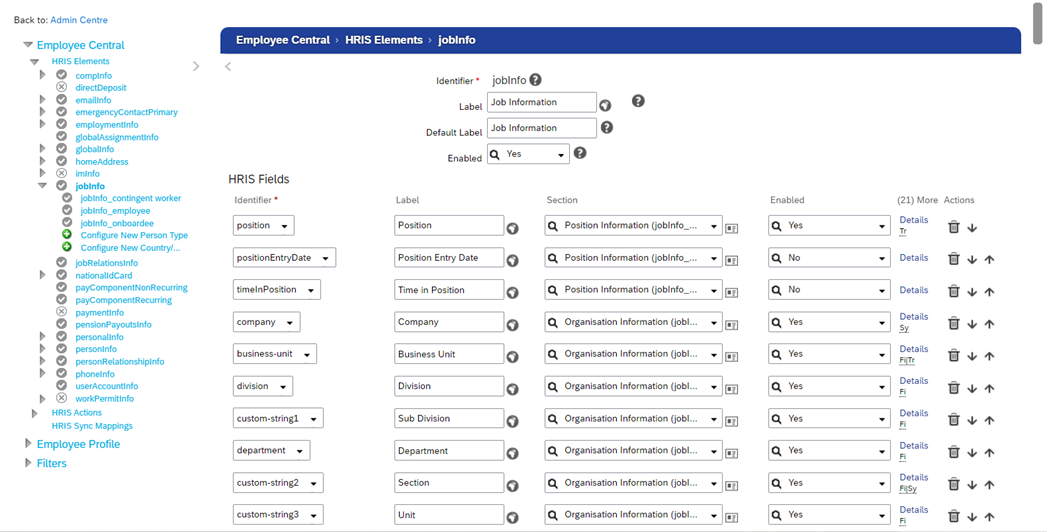
Task: Go back to Admin Centre
Action: pos(79,20)
